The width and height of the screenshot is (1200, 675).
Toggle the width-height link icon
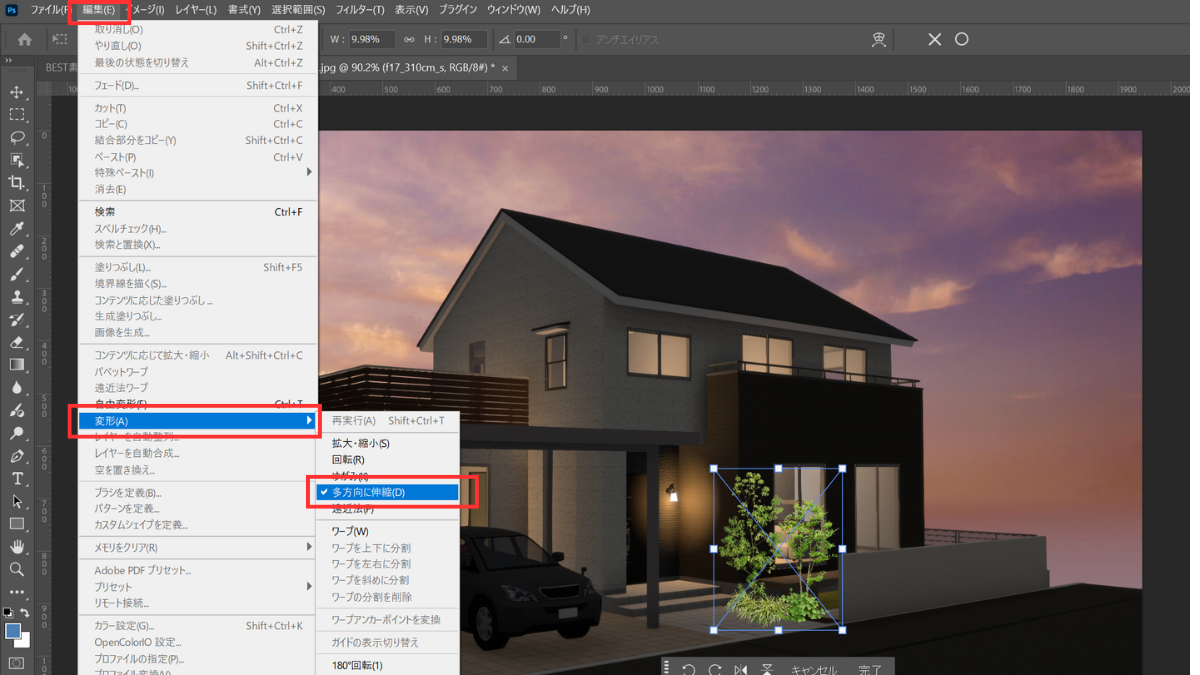point(409,40)
